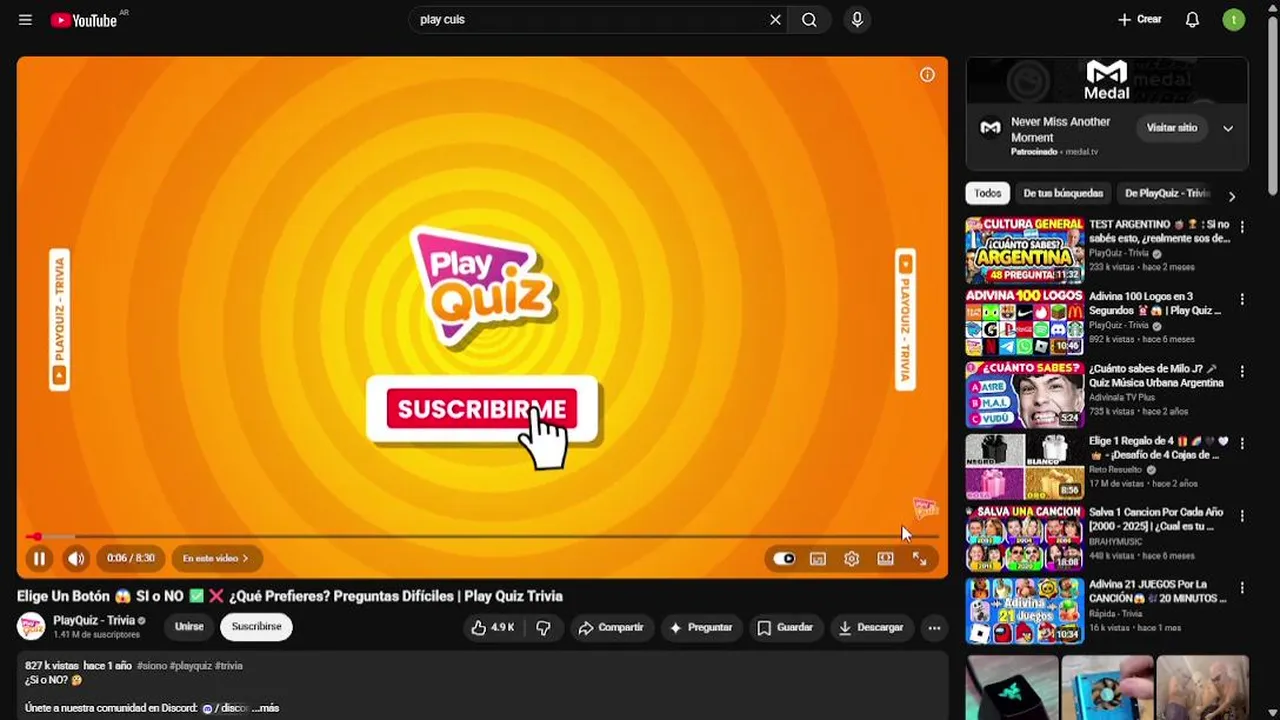The image size is (1280, 720).
Task: Open the #playquiz hashtag
Action: tap(191, 666)
